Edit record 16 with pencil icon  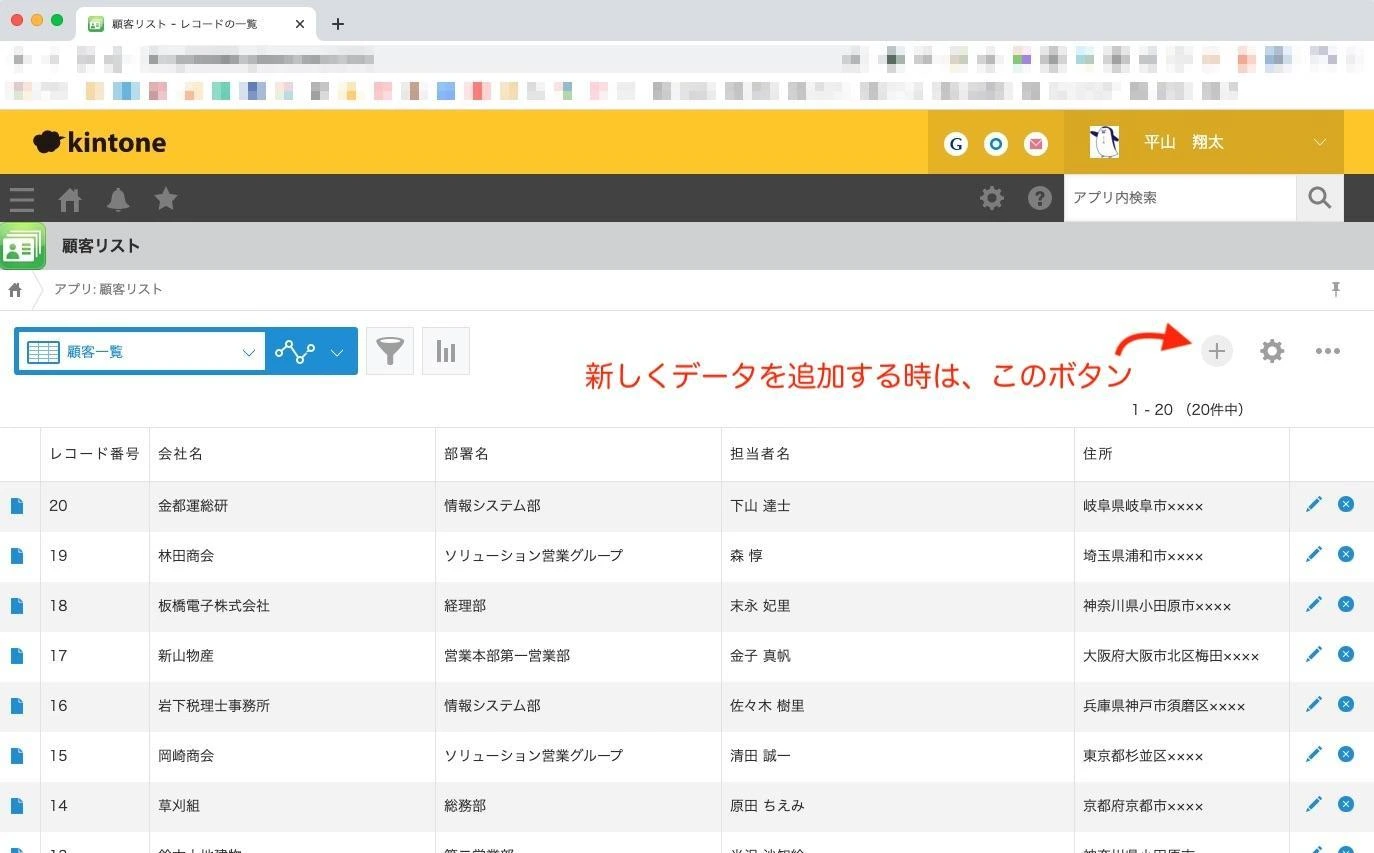coord(1314,704)
